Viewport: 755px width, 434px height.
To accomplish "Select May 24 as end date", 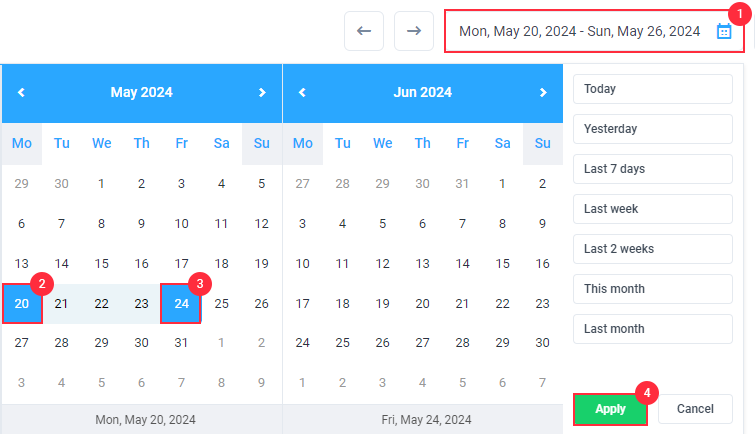I will click(x=181, y=303).
